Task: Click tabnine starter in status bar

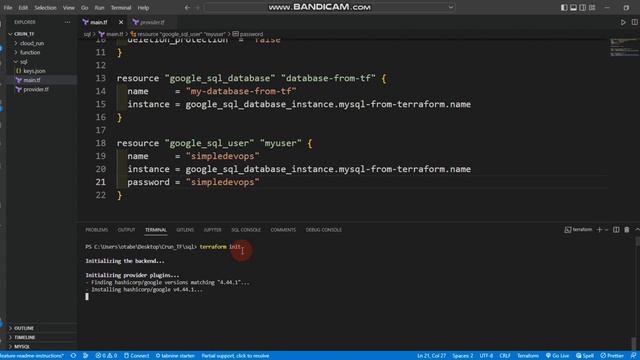Action: click(x=175, y=356)
